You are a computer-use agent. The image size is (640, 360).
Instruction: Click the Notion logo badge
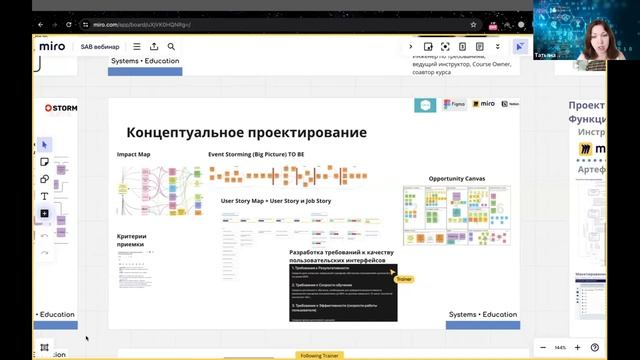click(x=510, y=104)
